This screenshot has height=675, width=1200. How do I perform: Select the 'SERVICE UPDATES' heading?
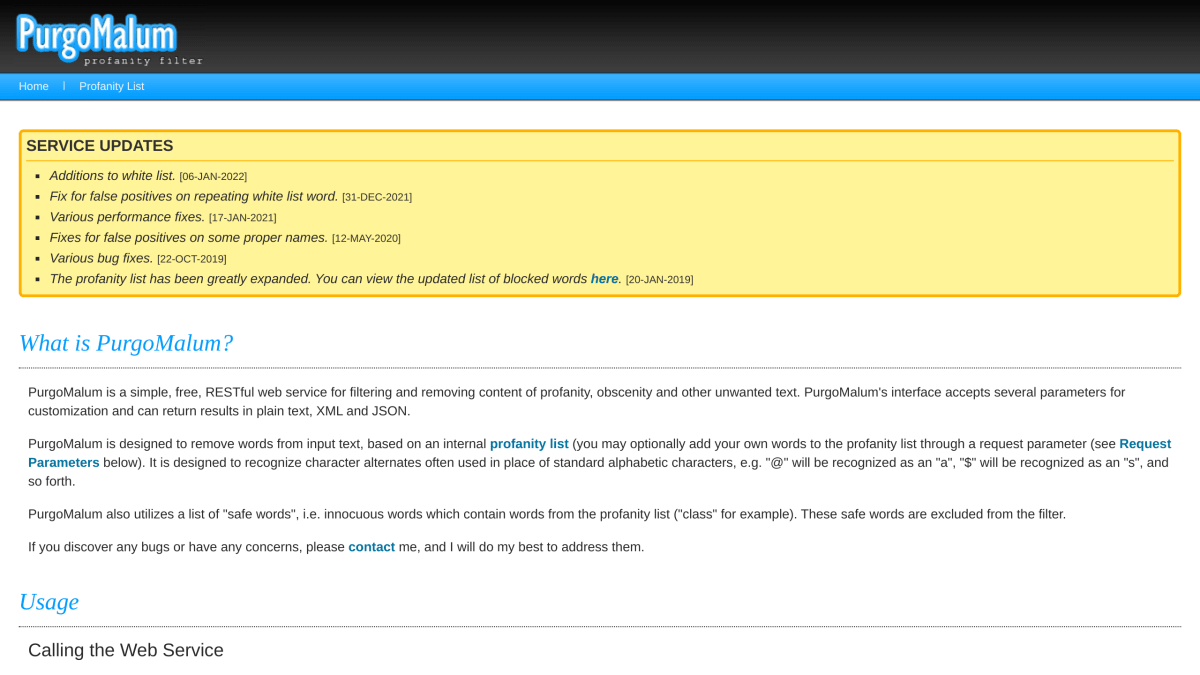point(100,146)
